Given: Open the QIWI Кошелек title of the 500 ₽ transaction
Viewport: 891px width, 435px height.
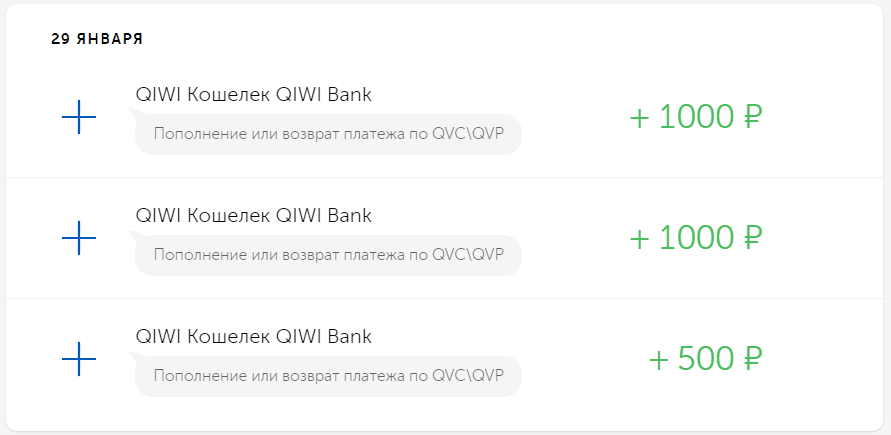Looking at the screenshot, I should point(253,336).
